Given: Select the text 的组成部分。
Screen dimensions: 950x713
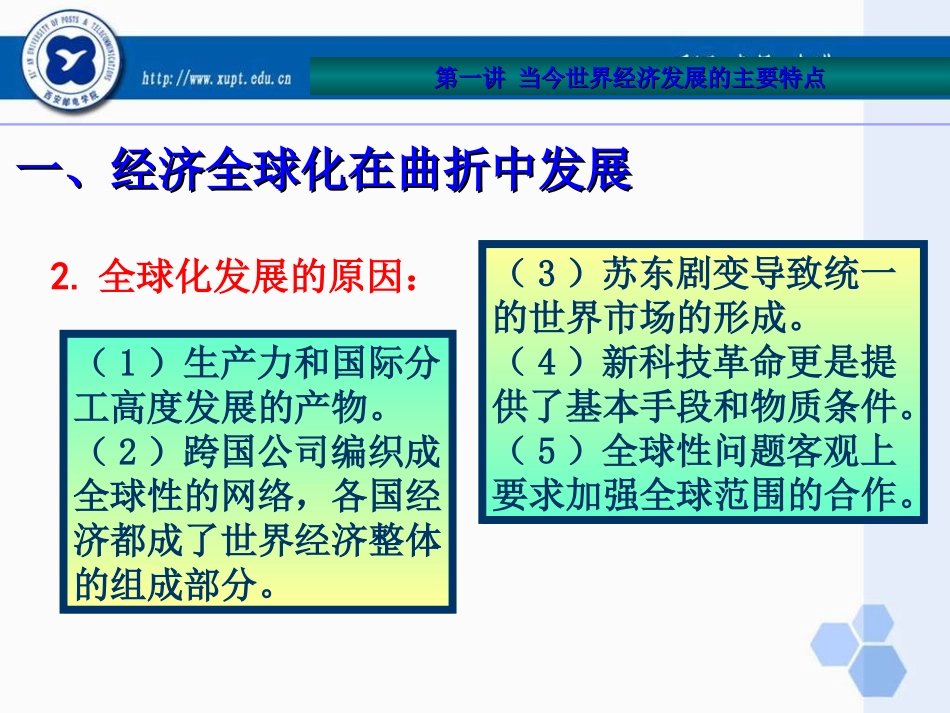Looking at the screenshot, I should (174, 585).
